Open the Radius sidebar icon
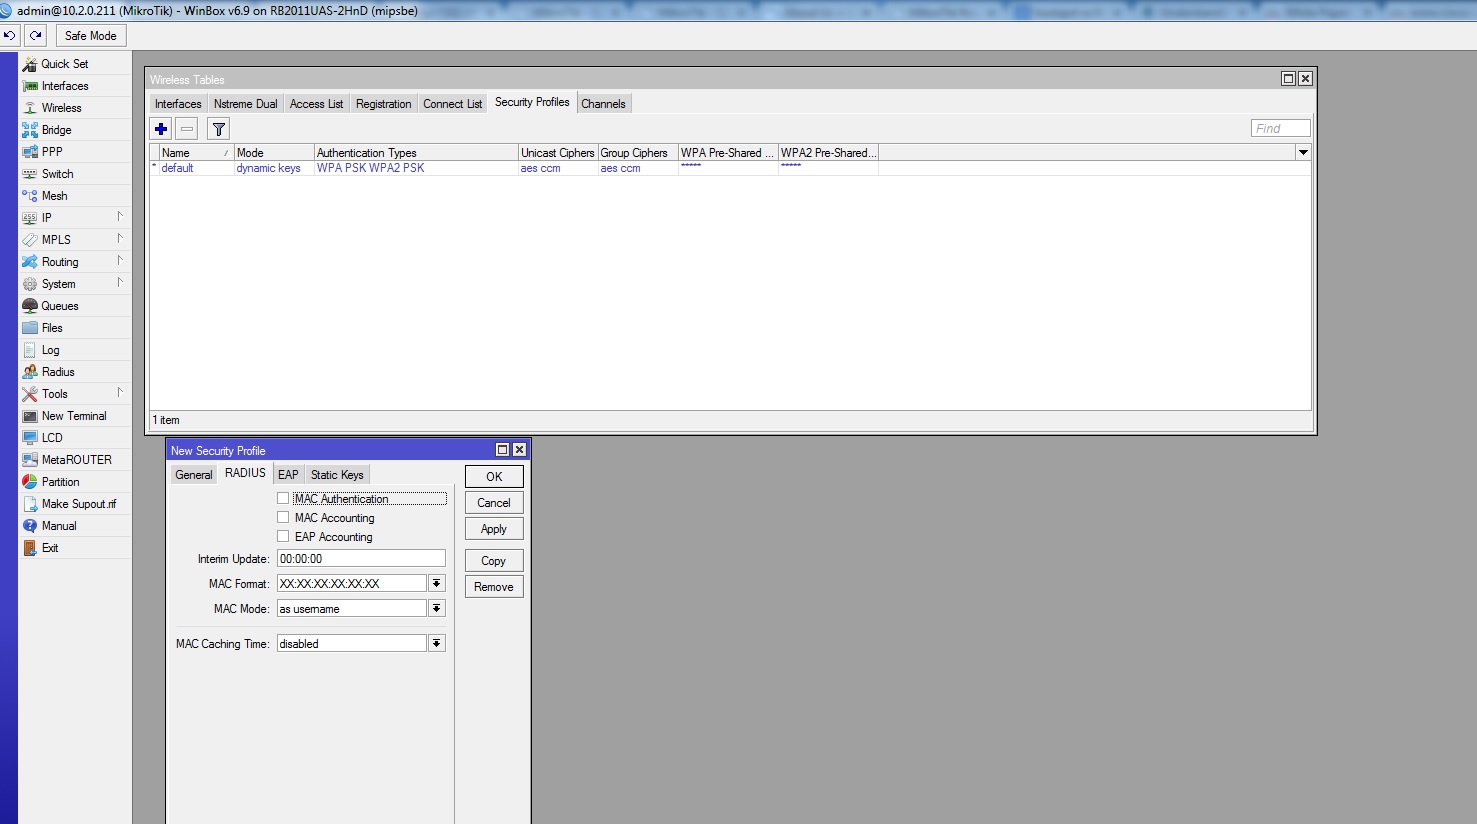1477x824 pixels. [x=30, y=372]
